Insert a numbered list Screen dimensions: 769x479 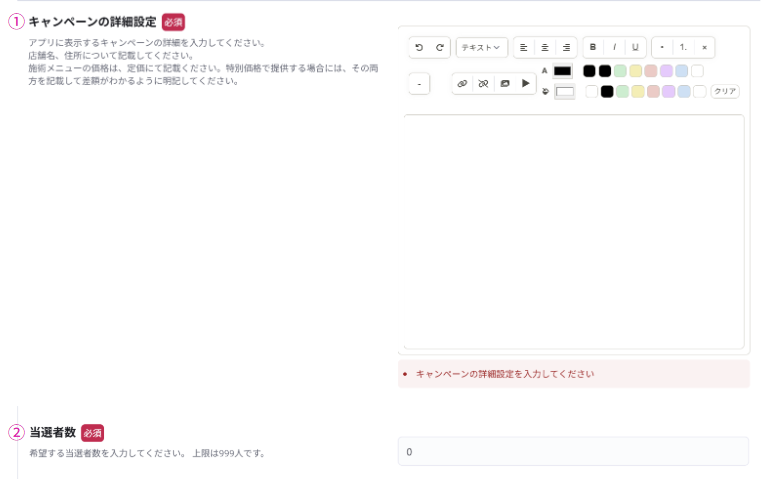[x=683, y=47]
